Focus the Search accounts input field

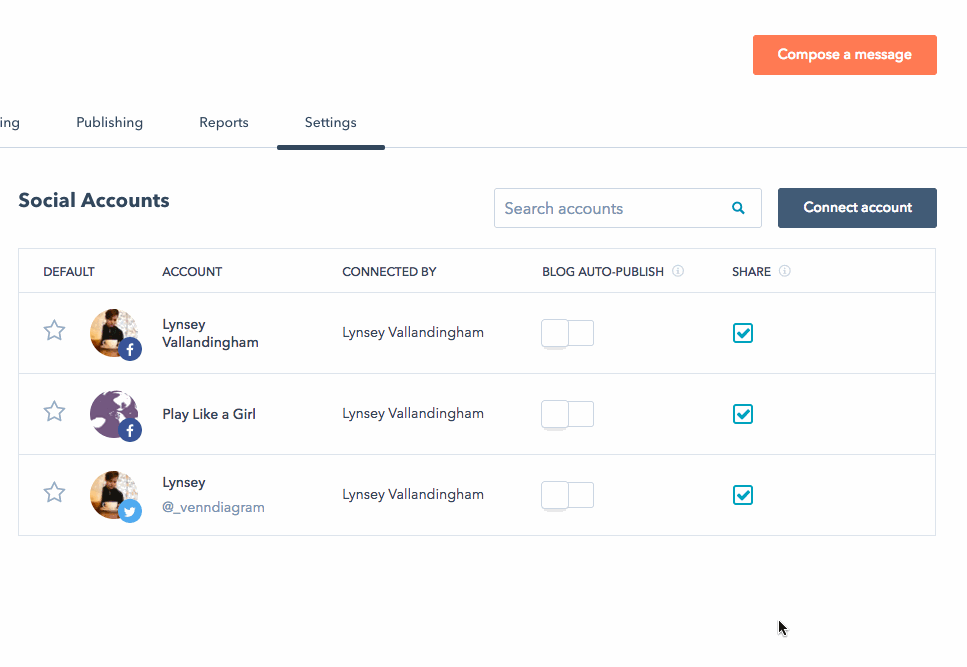point(610,208)
